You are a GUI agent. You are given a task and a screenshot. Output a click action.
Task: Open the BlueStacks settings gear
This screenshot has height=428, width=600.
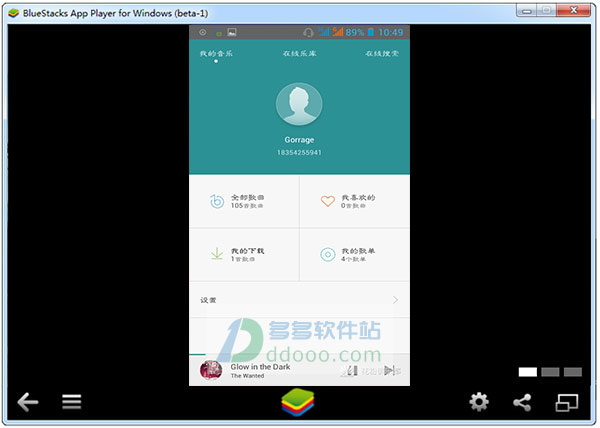coord(479,403)
